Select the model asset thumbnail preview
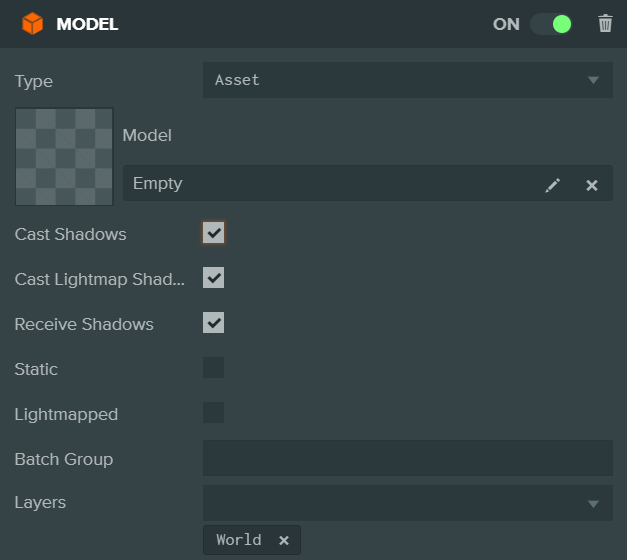This screenshot has height=560, width=627. [x=64, y=156]
